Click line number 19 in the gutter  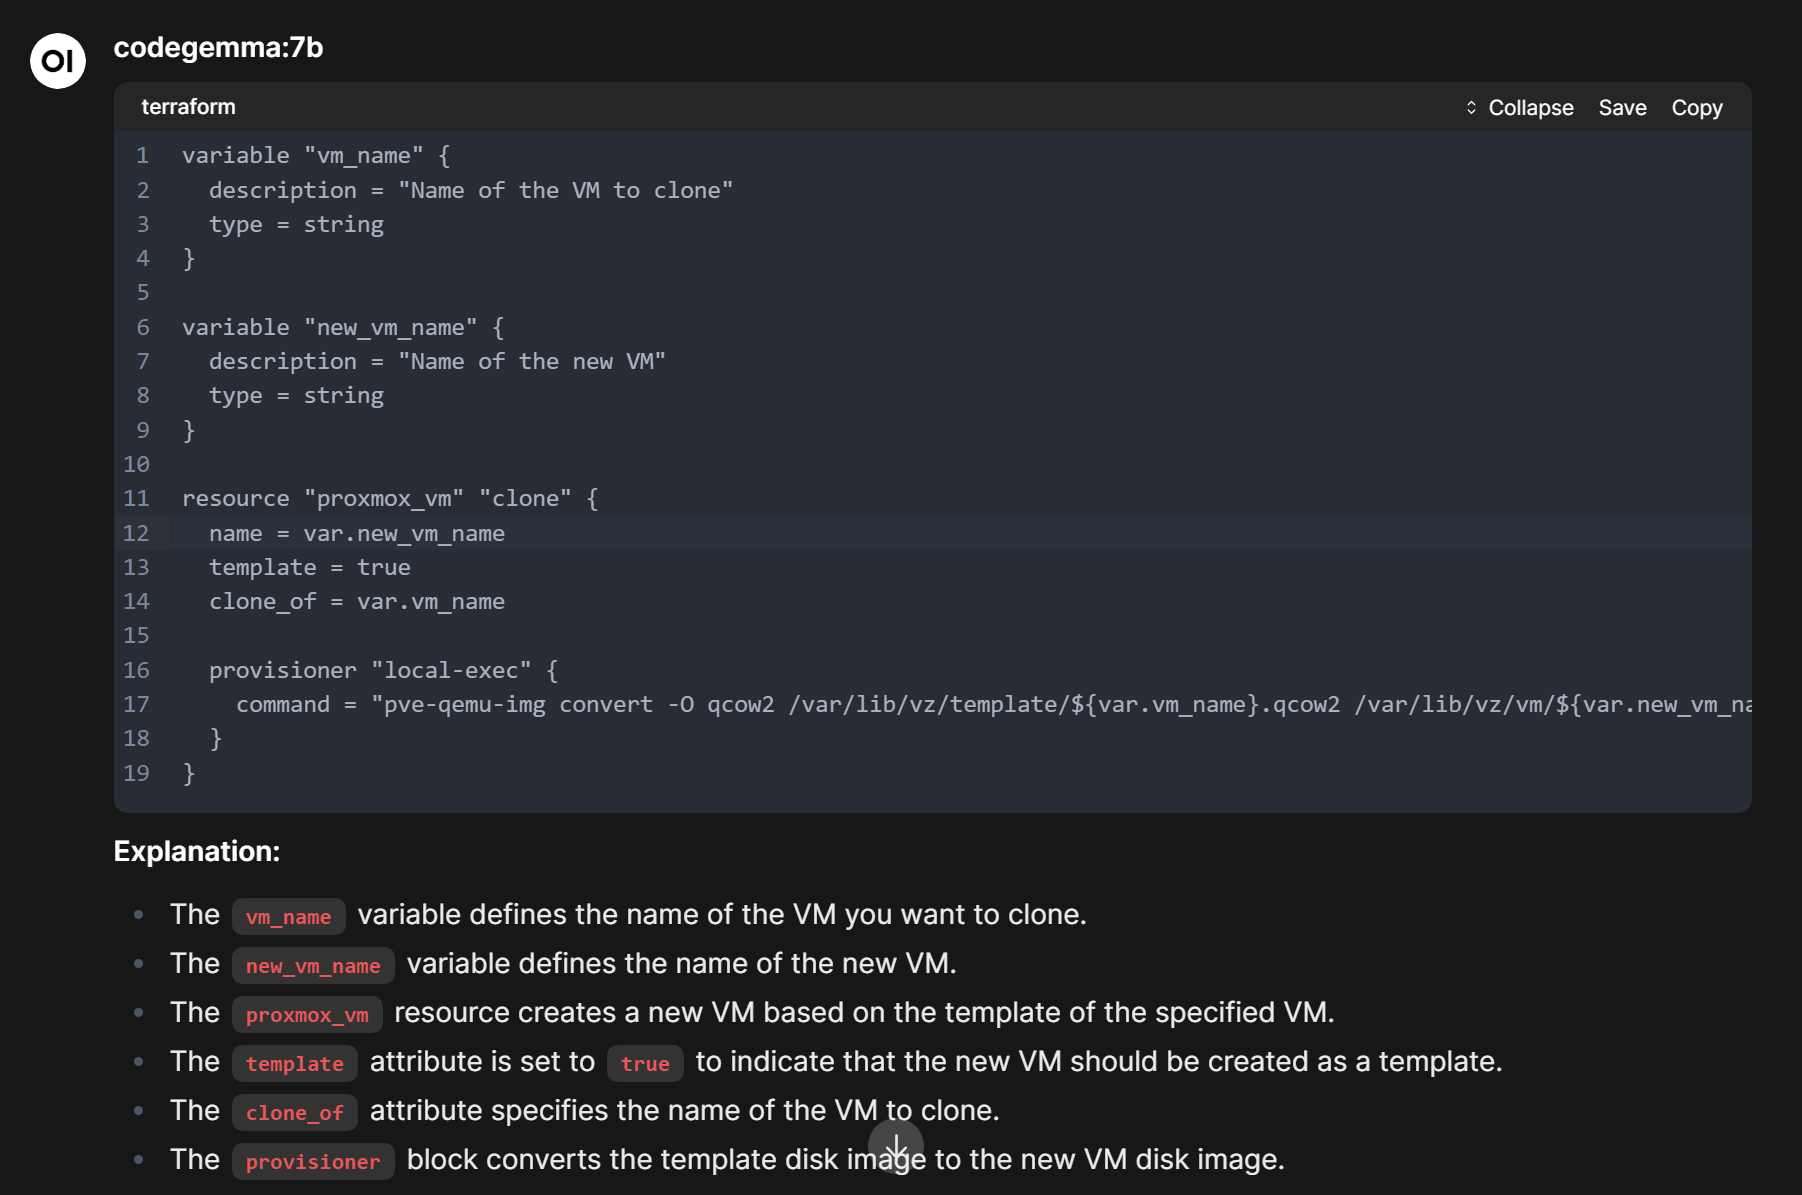[x=136, y=774]
